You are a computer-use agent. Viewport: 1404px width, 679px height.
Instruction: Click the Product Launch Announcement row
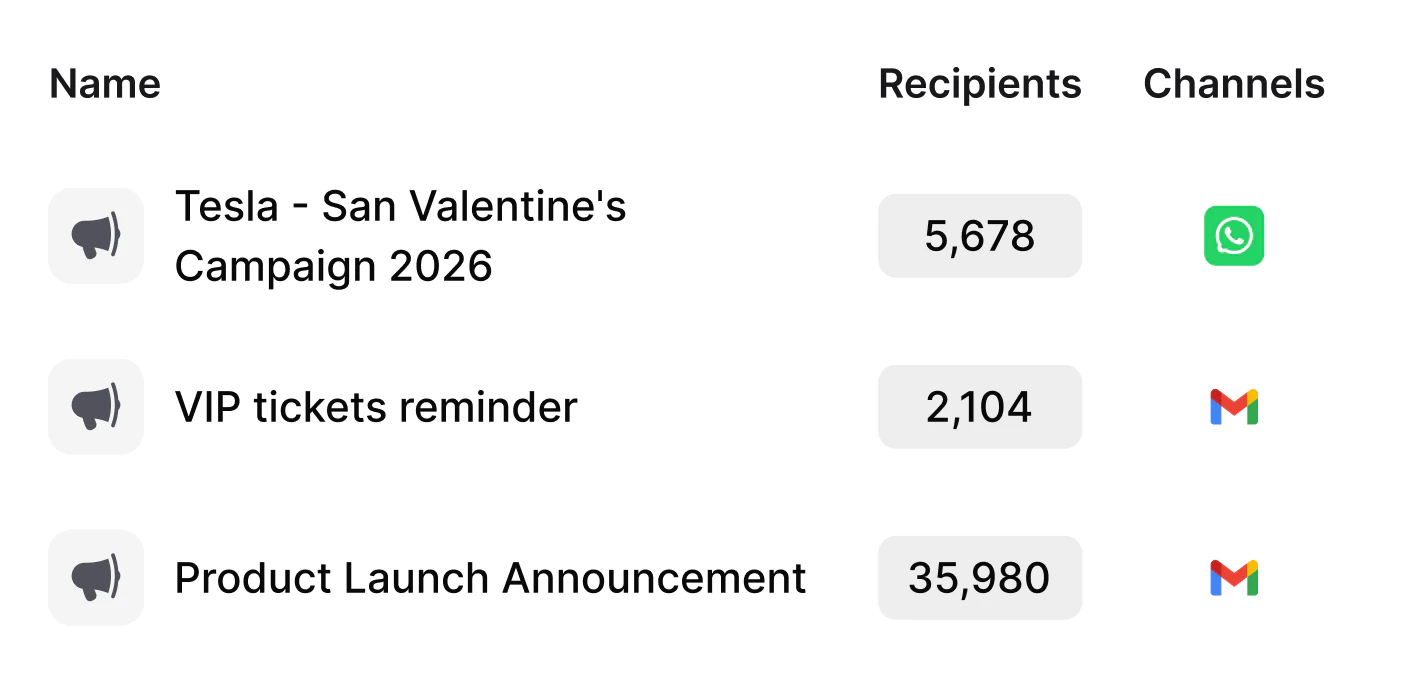point(600,577)
